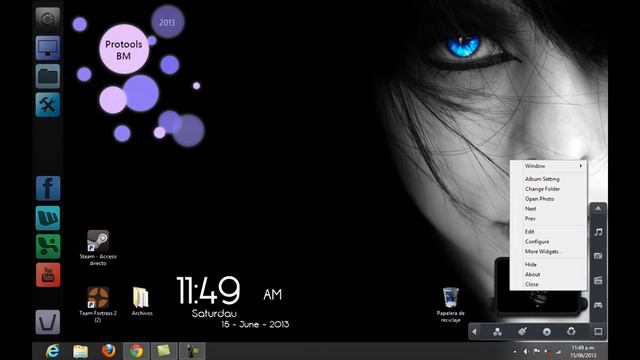Click the screen/display icon at the widget bar corner
Viewport: 640px width, 360px height.
click(598, 331)
